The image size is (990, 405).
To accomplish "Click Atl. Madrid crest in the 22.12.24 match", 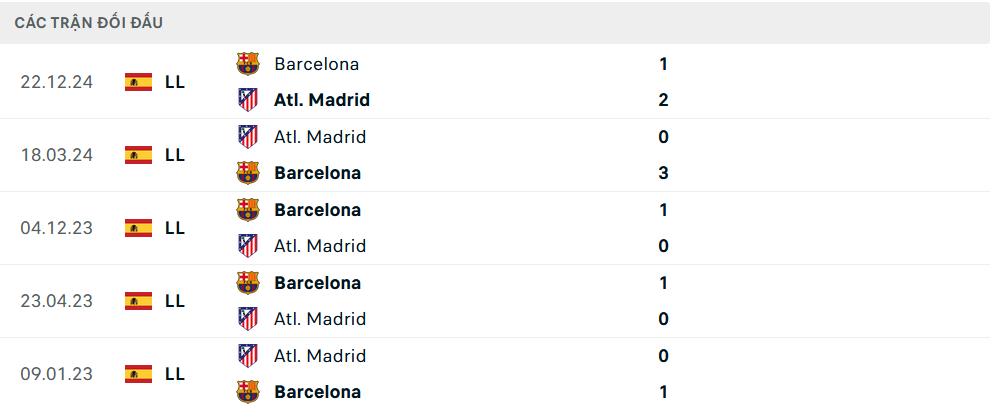I will (x=247, y=100).
